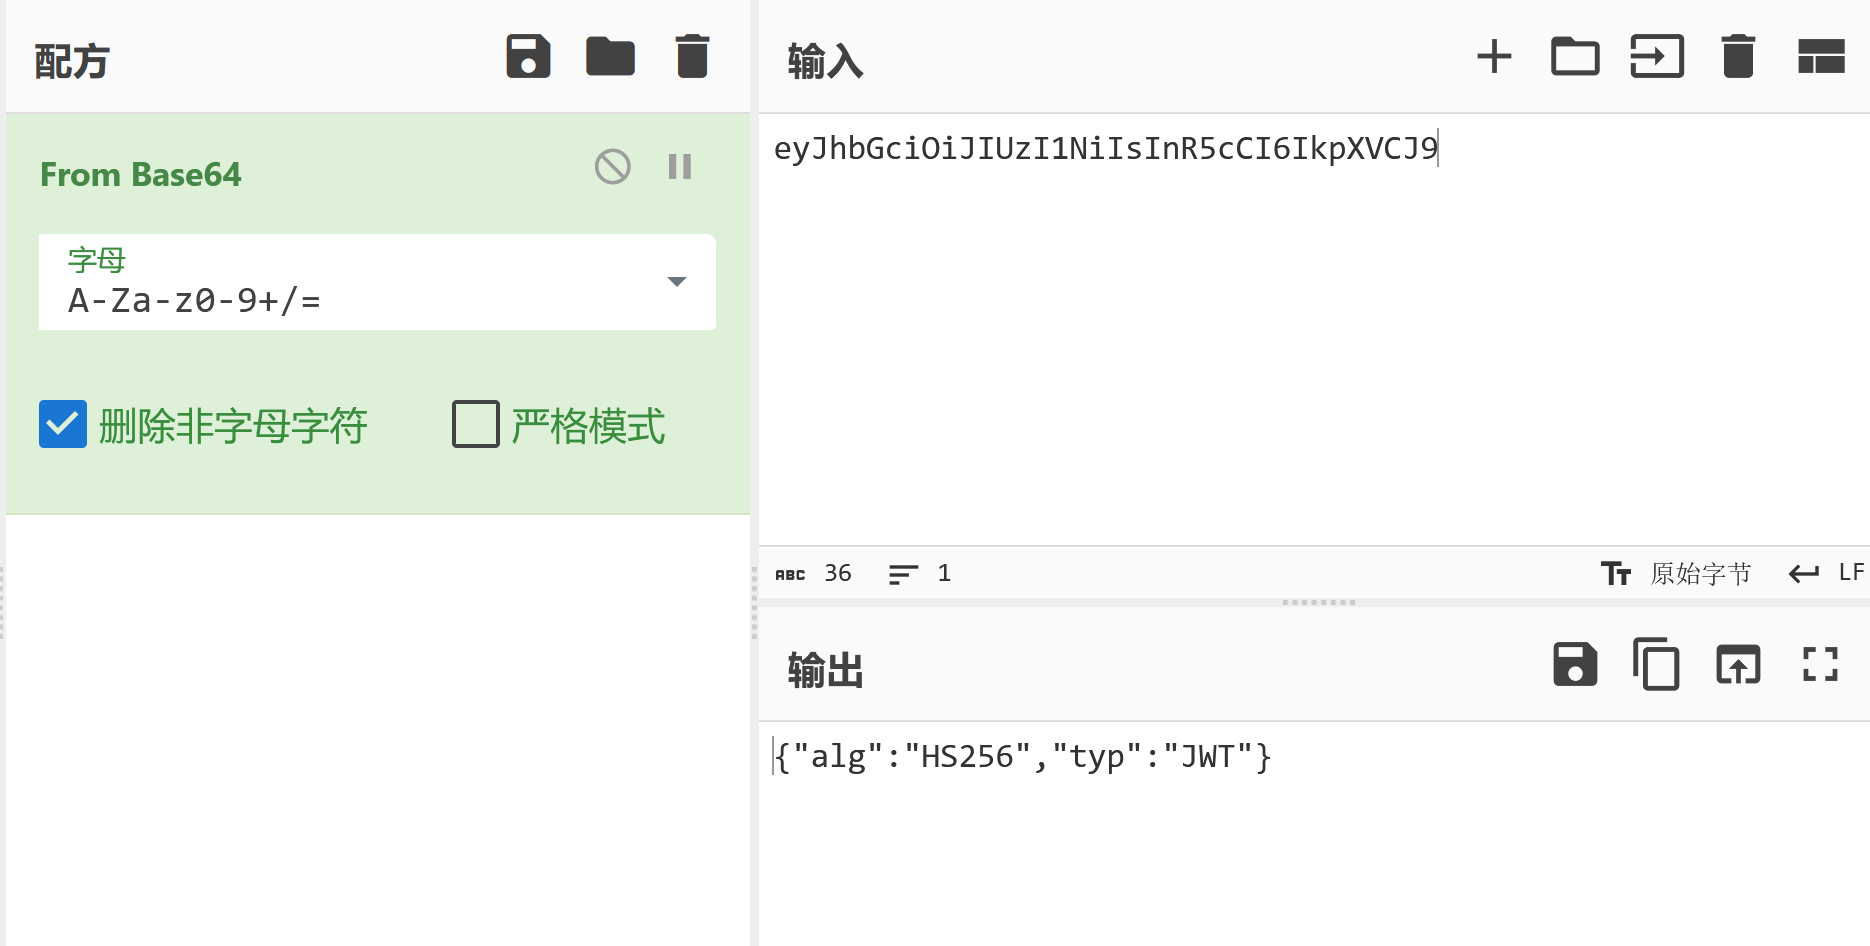Save output to file
The height and width of the screenshot is (946, 1870).
[1575, 664]
